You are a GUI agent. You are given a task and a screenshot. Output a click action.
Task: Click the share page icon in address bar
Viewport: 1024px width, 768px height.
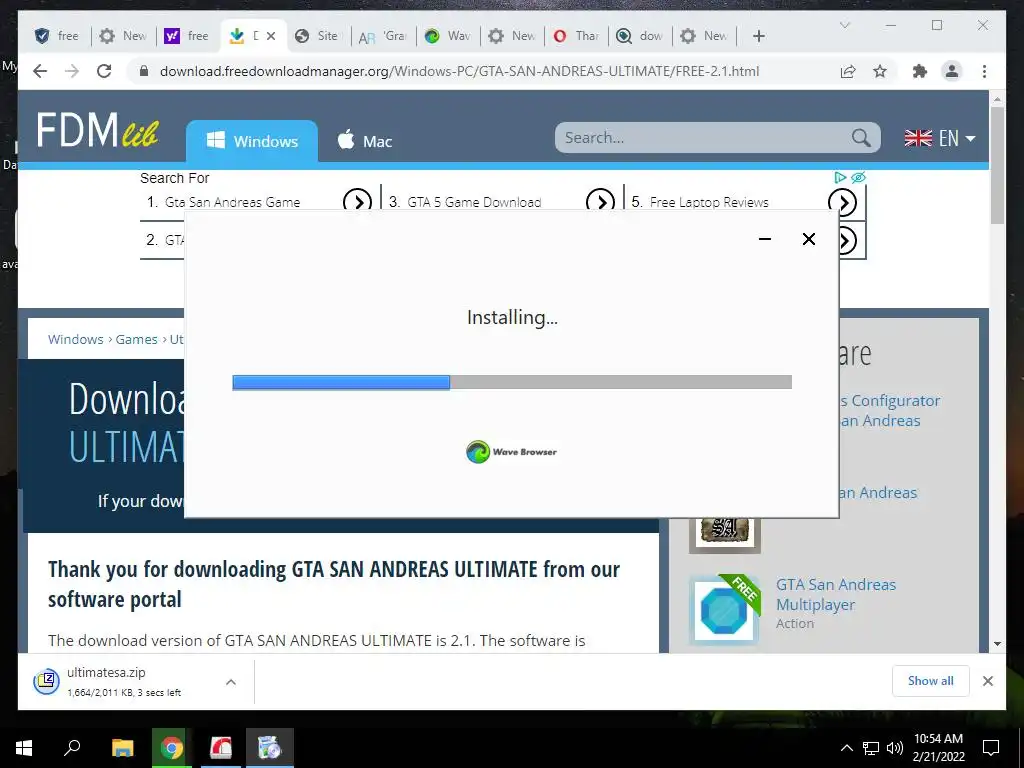coord(848,71)
